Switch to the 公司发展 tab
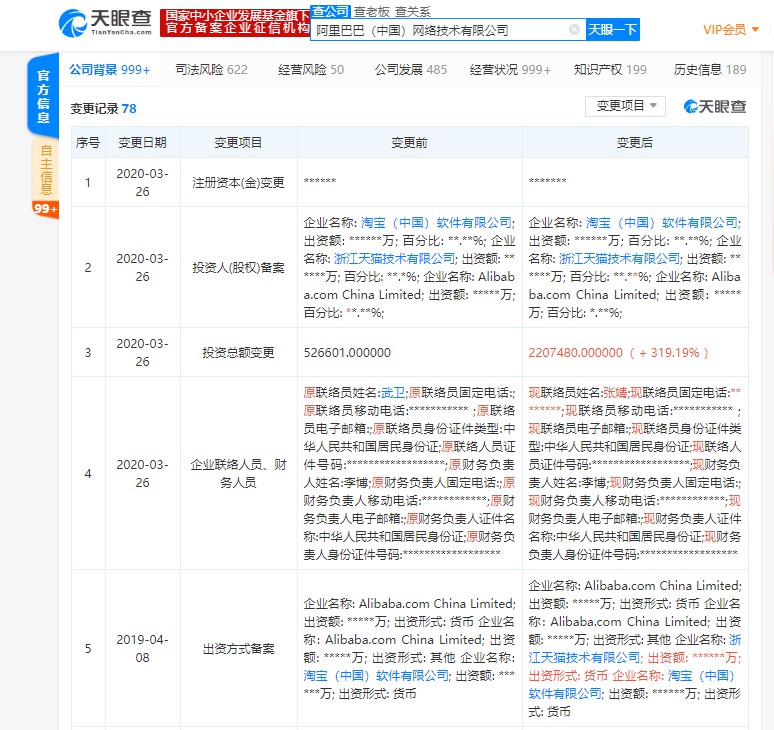This screenshot has height=730, width=774. (411, 70)
